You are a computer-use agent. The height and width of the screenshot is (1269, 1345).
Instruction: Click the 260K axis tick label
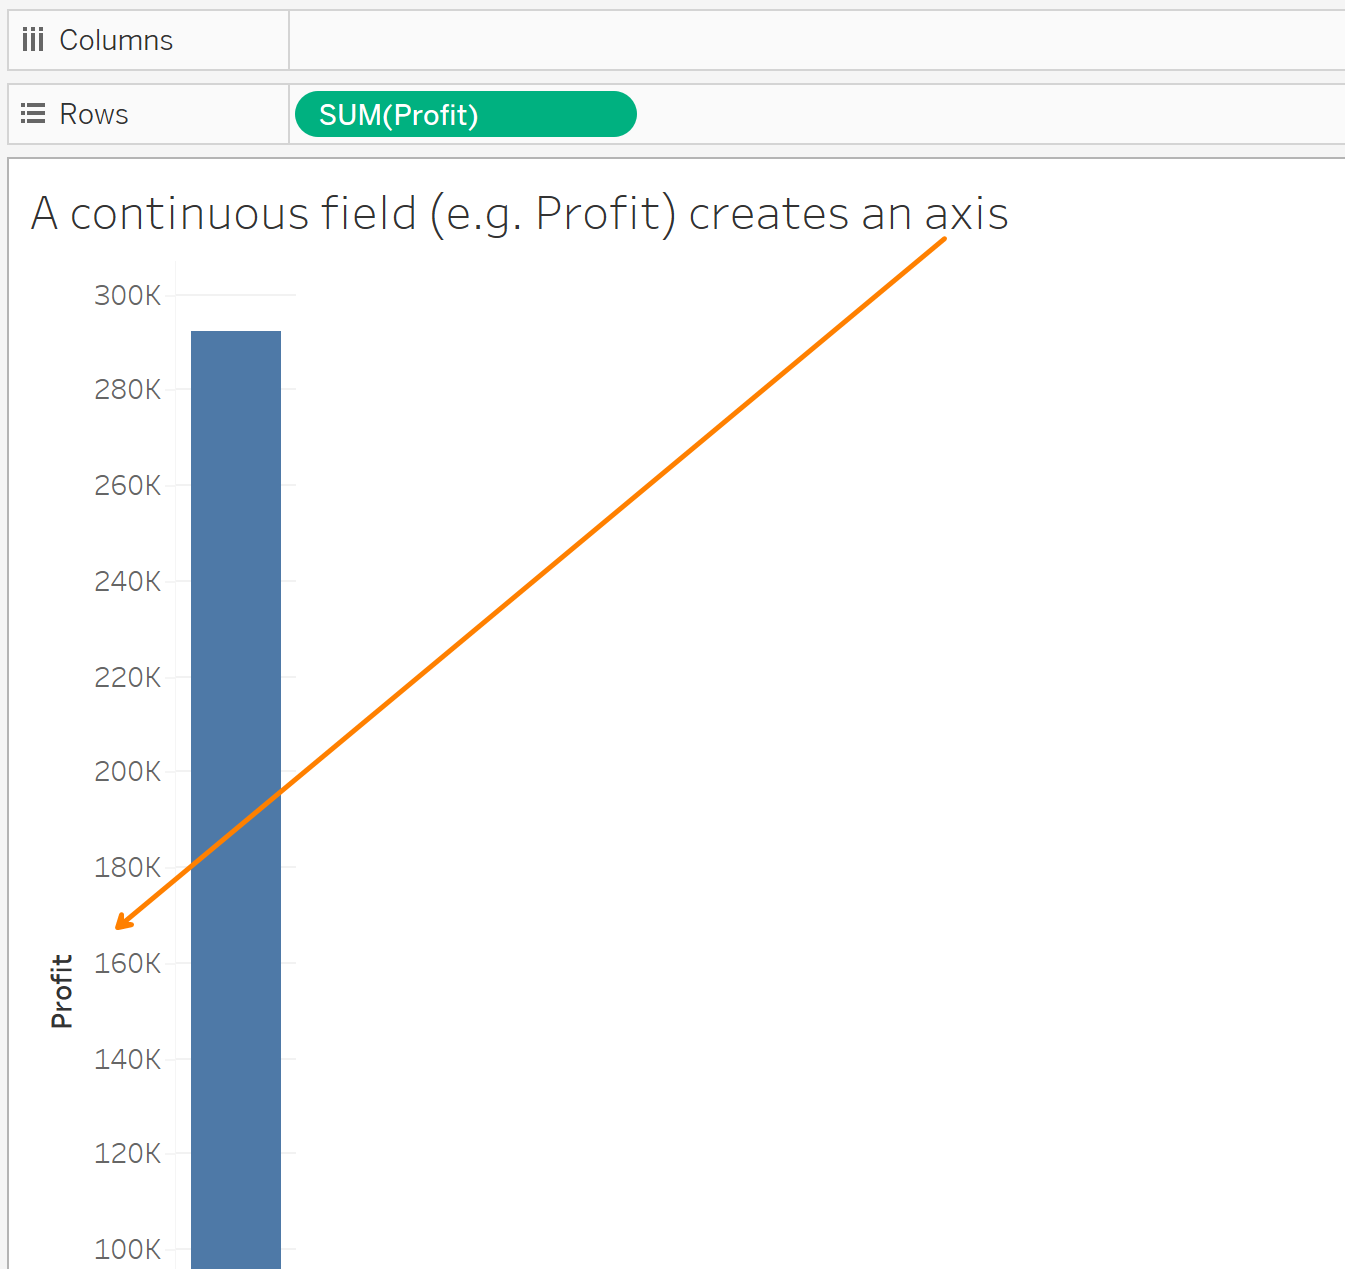coord(127,486)
